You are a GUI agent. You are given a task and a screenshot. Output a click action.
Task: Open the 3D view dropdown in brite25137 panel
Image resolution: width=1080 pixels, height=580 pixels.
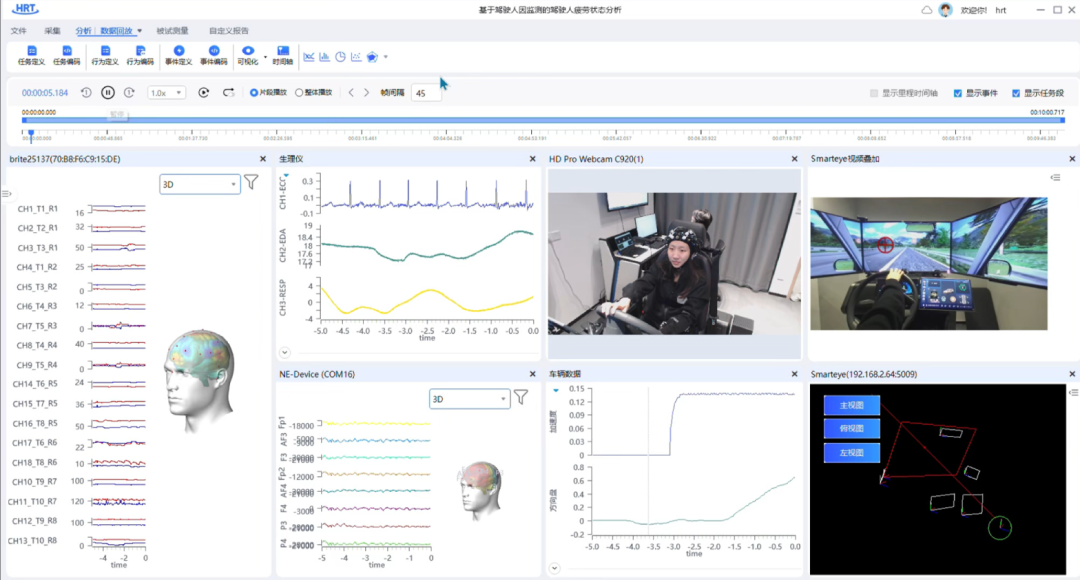pyautogui.click(x=200, y=184)
